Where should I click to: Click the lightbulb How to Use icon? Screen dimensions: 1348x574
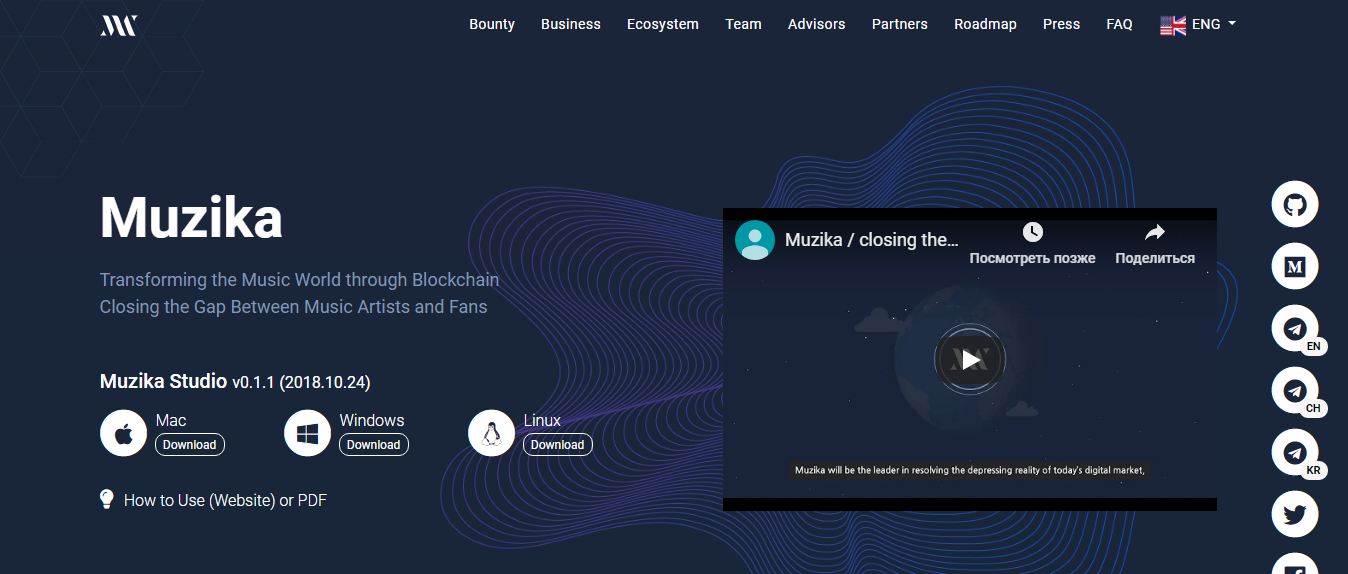107,499
